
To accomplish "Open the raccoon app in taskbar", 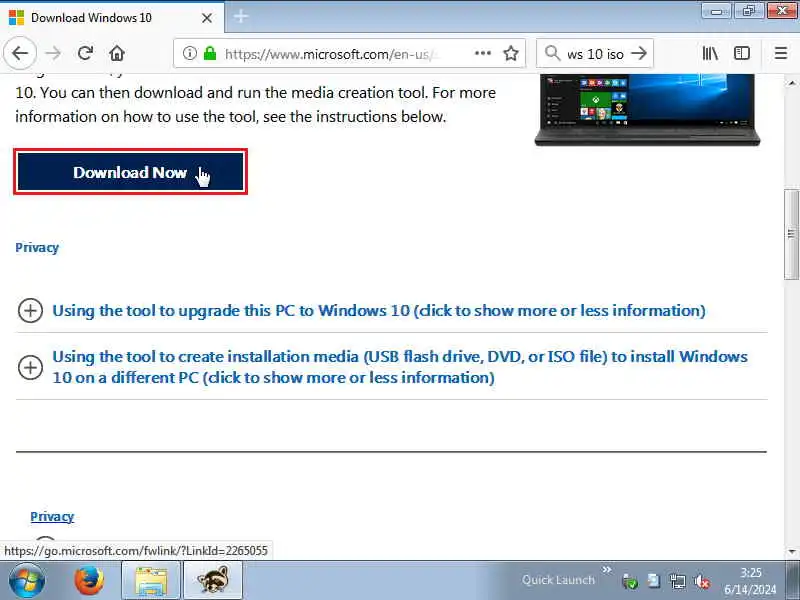I will 213,581.
